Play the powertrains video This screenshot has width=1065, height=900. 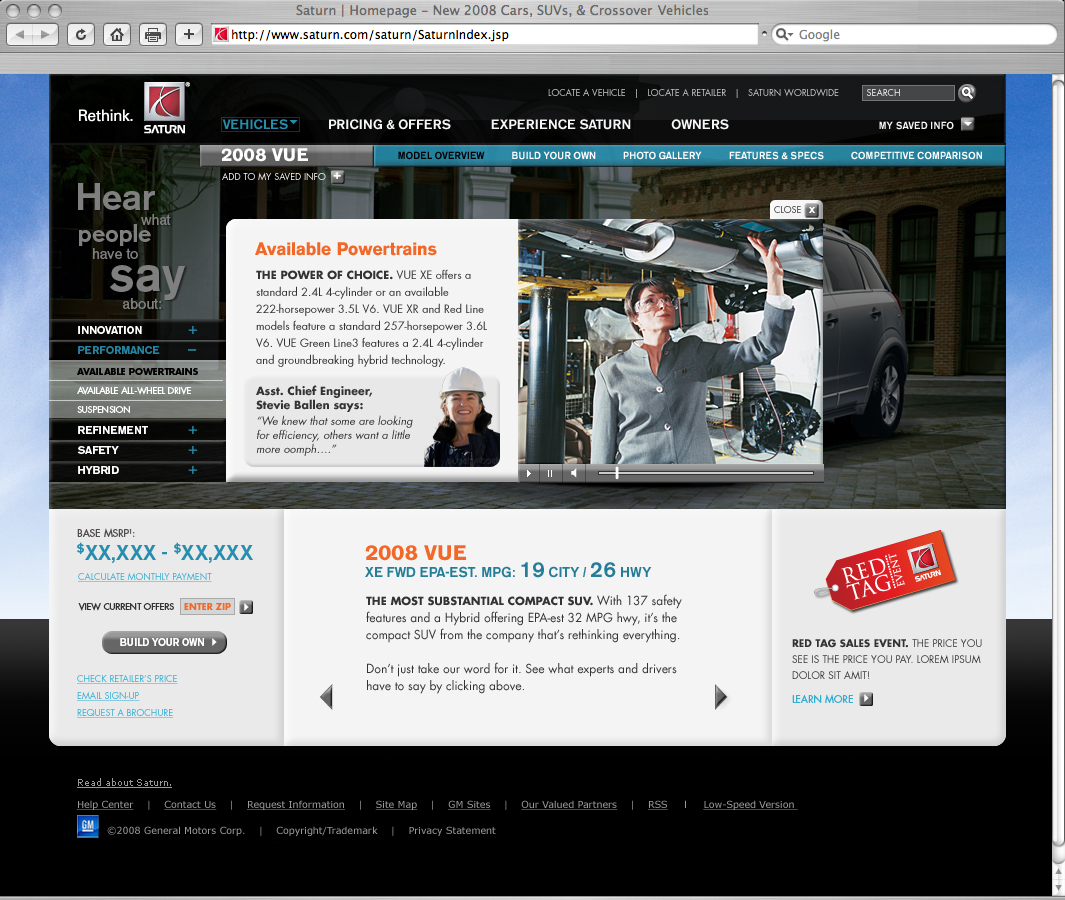(529, 473)
